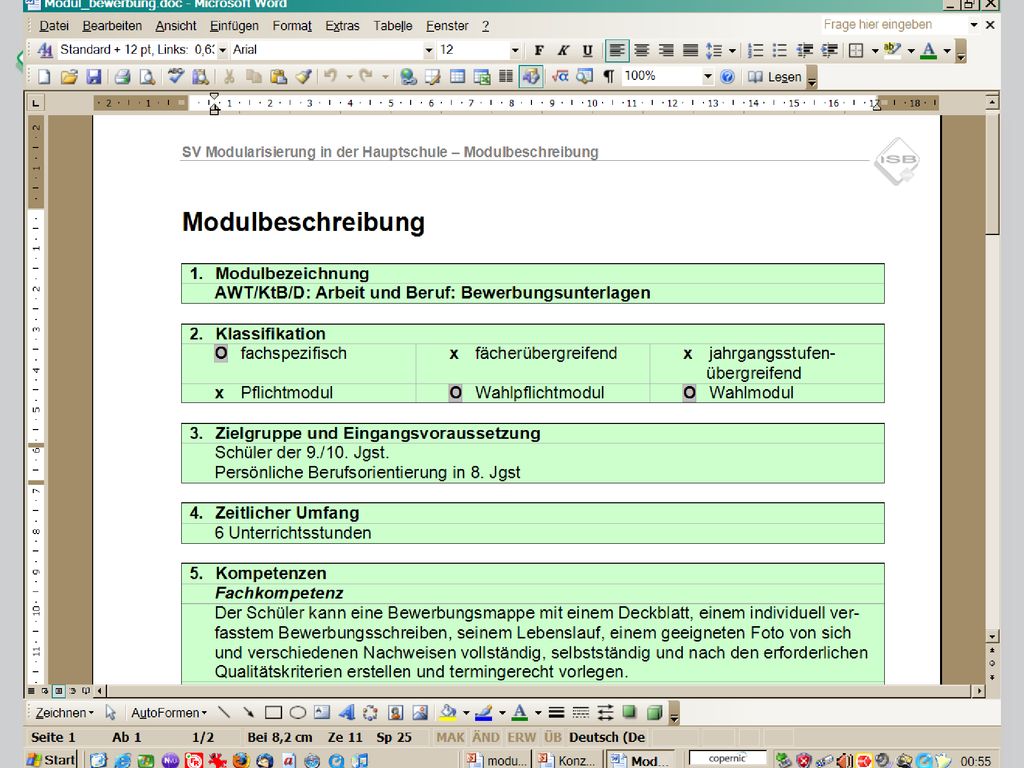Viewport: 1024px width, 768px height.
Task: Toggle the Wahlpflichtmodul checkbox
Action: [x=455, y=393]
